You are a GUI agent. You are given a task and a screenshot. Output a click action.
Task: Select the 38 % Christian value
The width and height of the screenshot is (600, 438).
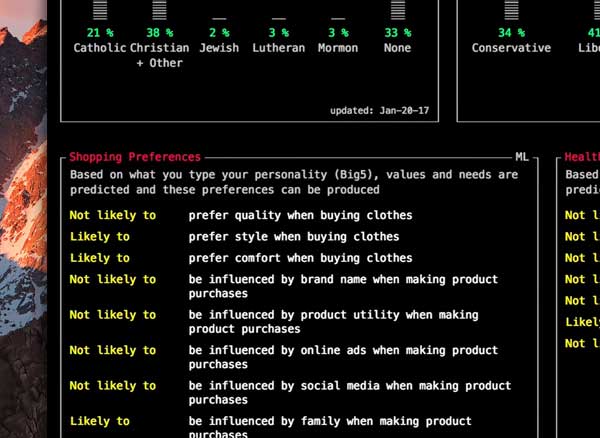click(160, 33)
